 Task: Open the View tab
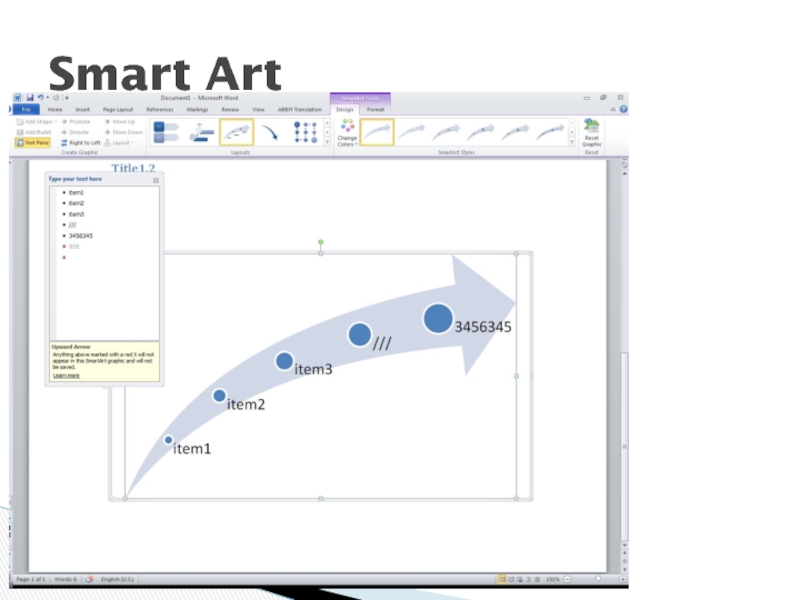pyautogui.click(x=258, y=109)
